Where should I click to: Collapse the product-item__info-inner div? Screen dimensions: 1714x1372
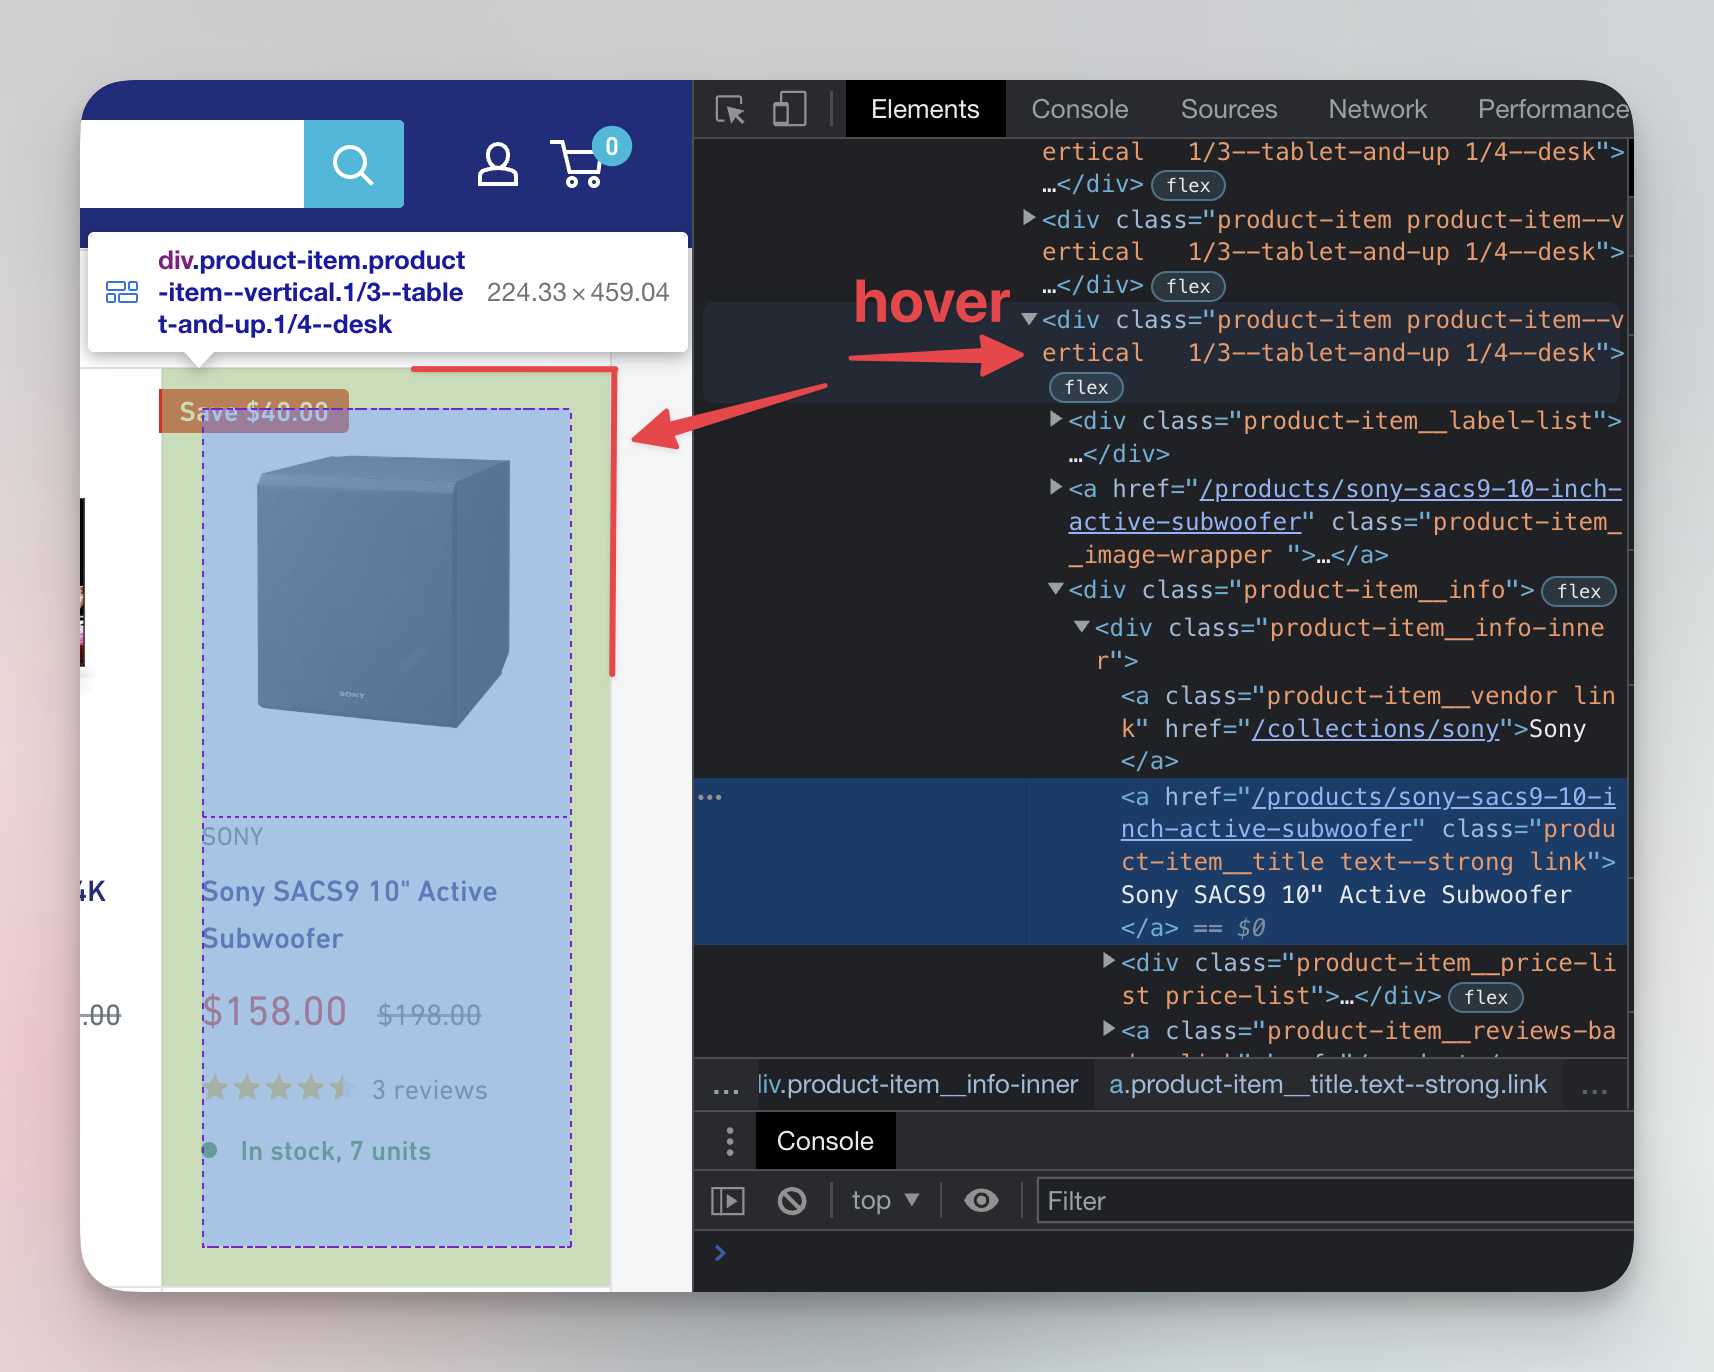(1081, 628)
